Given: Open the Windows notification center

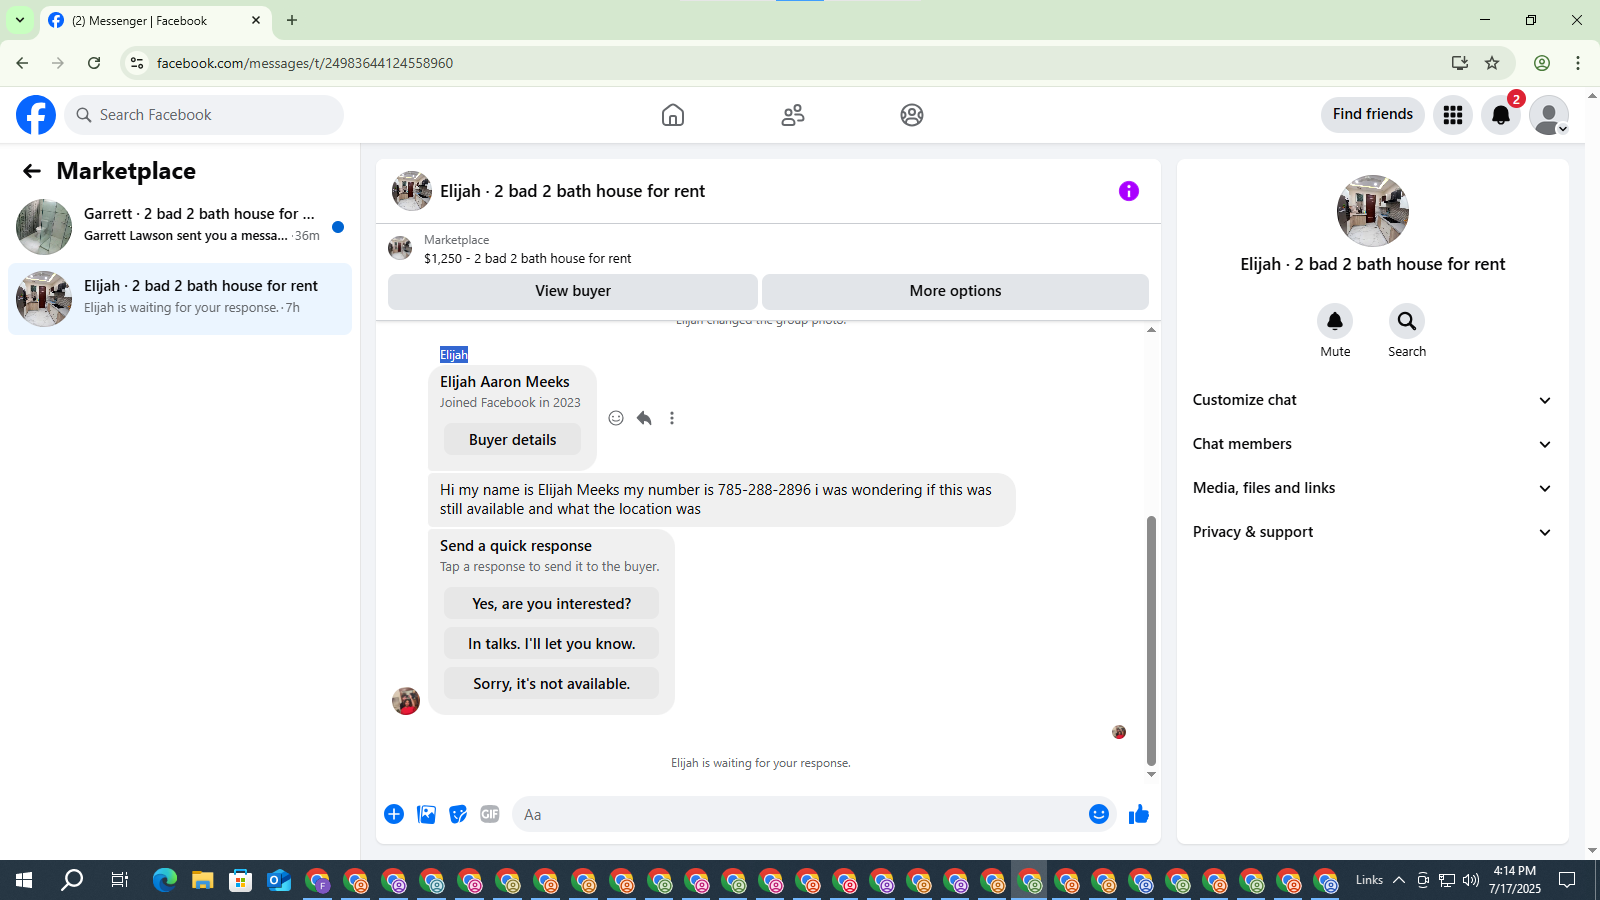Looking at the screenshot, I should (1567, 880).
